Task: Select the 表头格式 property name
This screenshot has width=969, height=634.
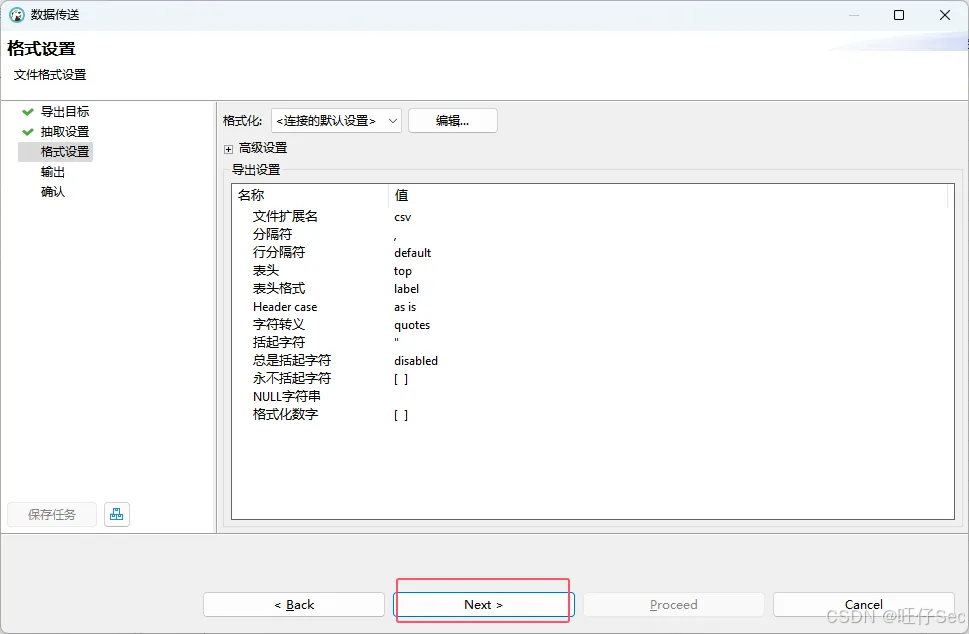Action: (279, 289)
